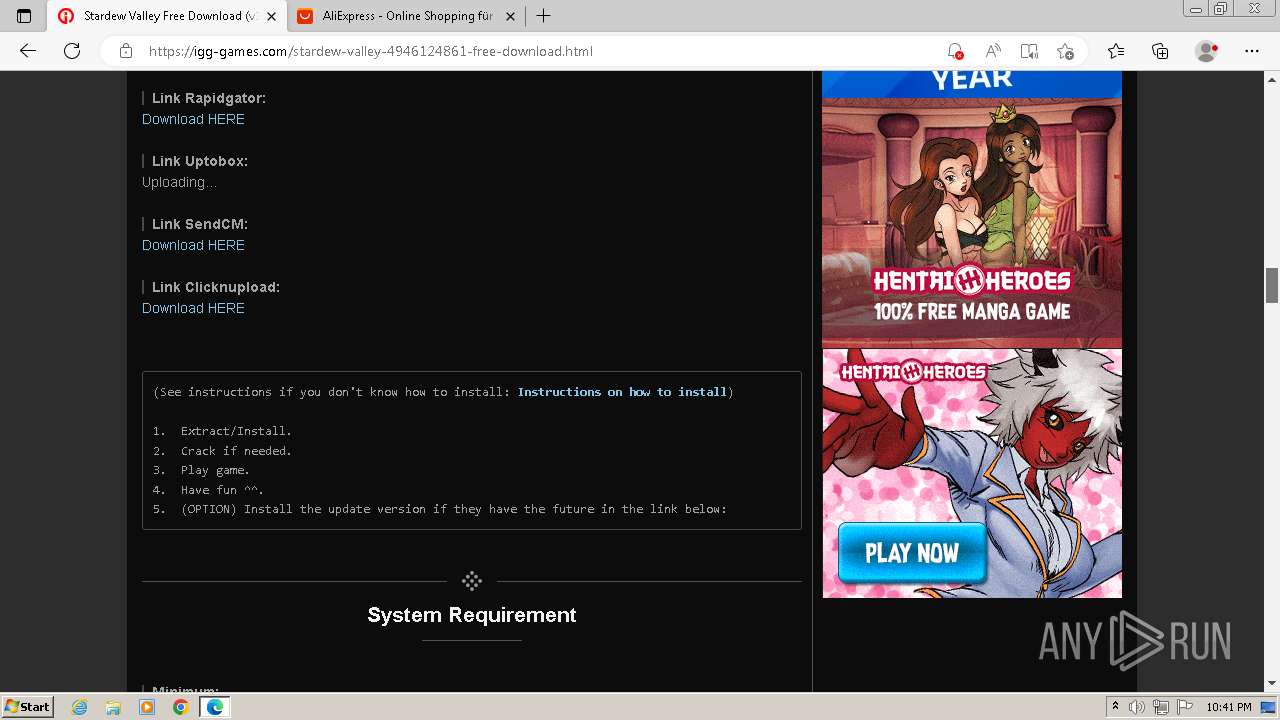Open the blocked tracking notification icon
The height and width of the screenshot is (720, 1280).
point(955,51)
